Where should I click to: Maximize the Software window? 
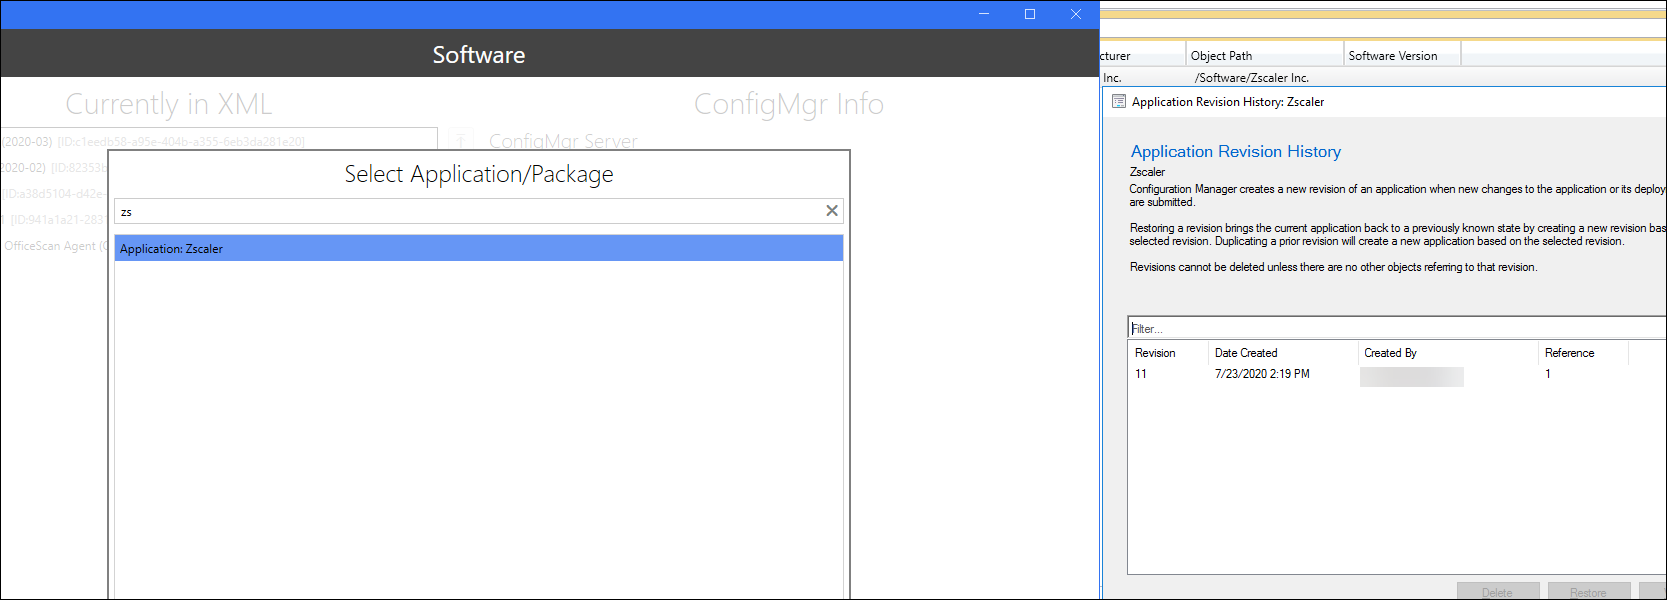(x=1030, y=14)
